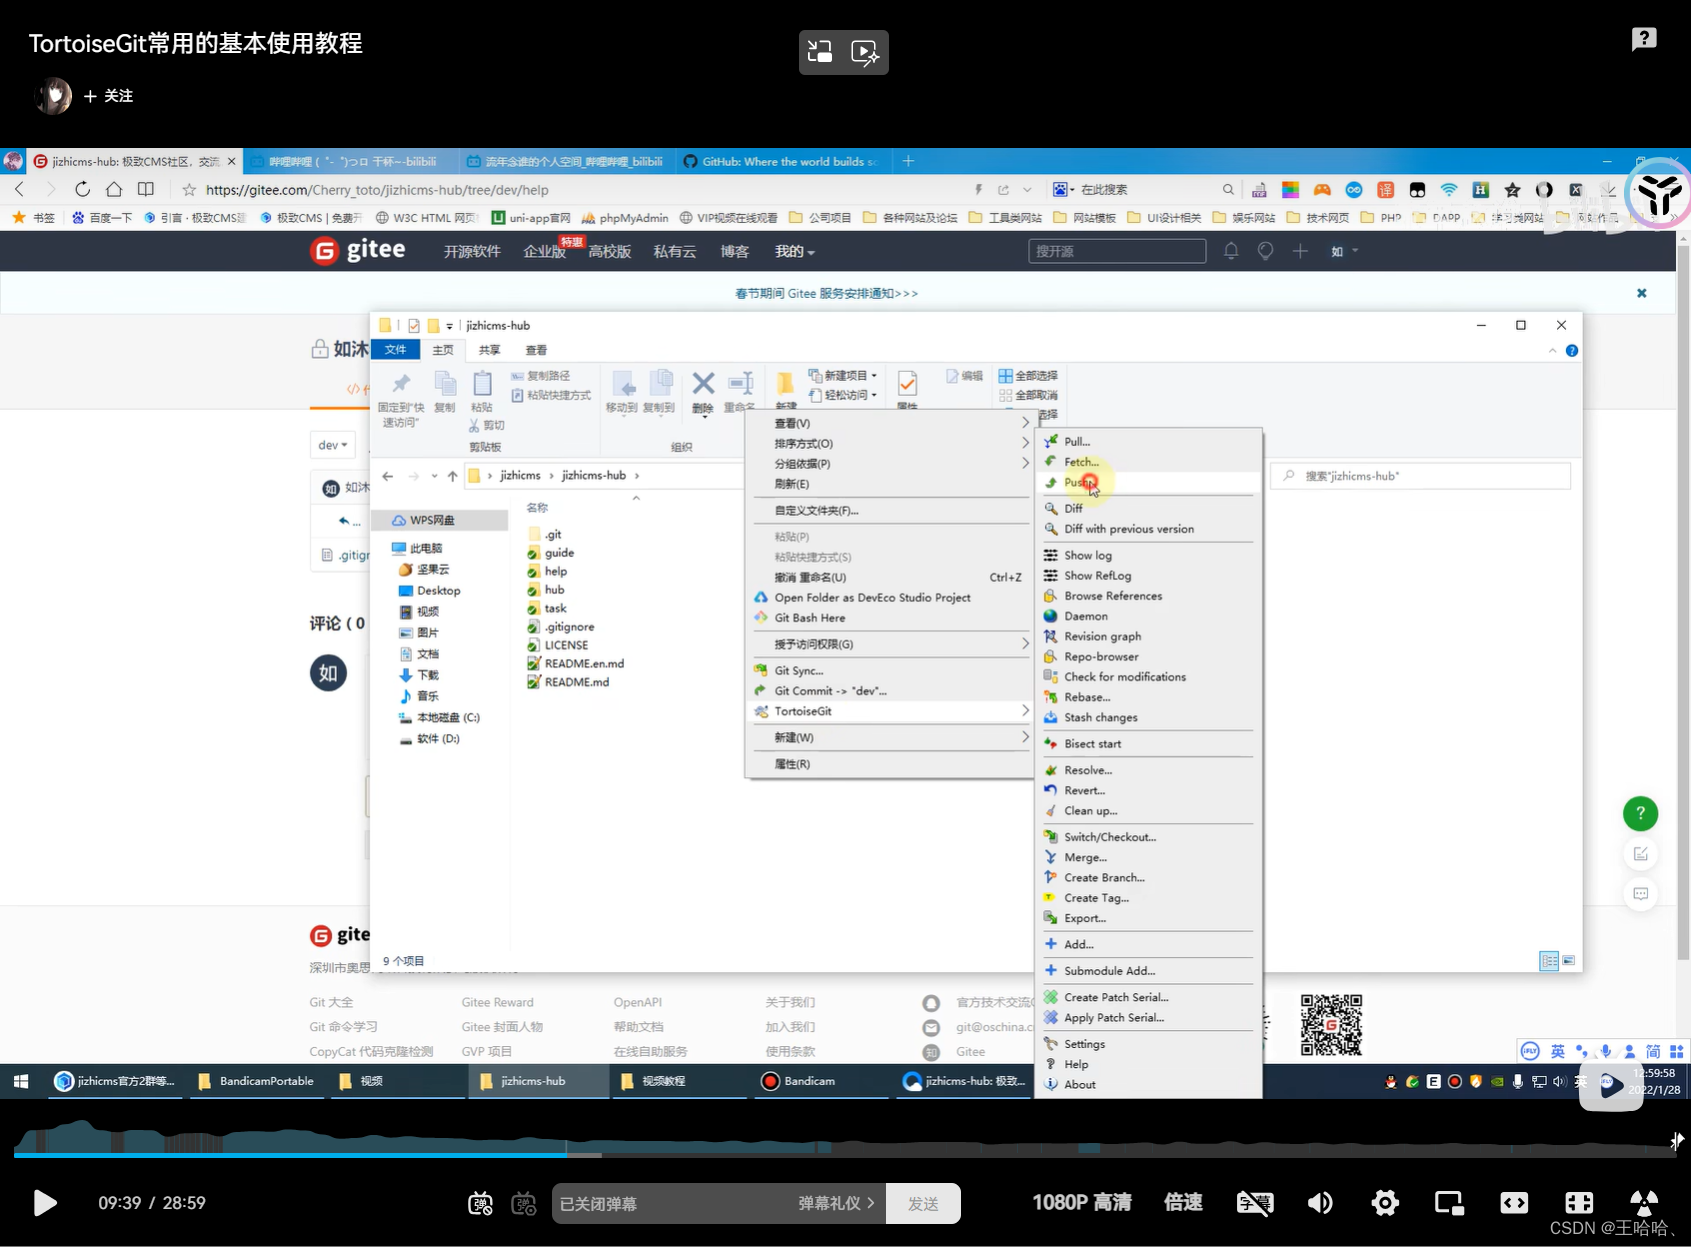Expand the 排序方式(O) submenu arrow

pyautogui.click(x=1025, y=443)
